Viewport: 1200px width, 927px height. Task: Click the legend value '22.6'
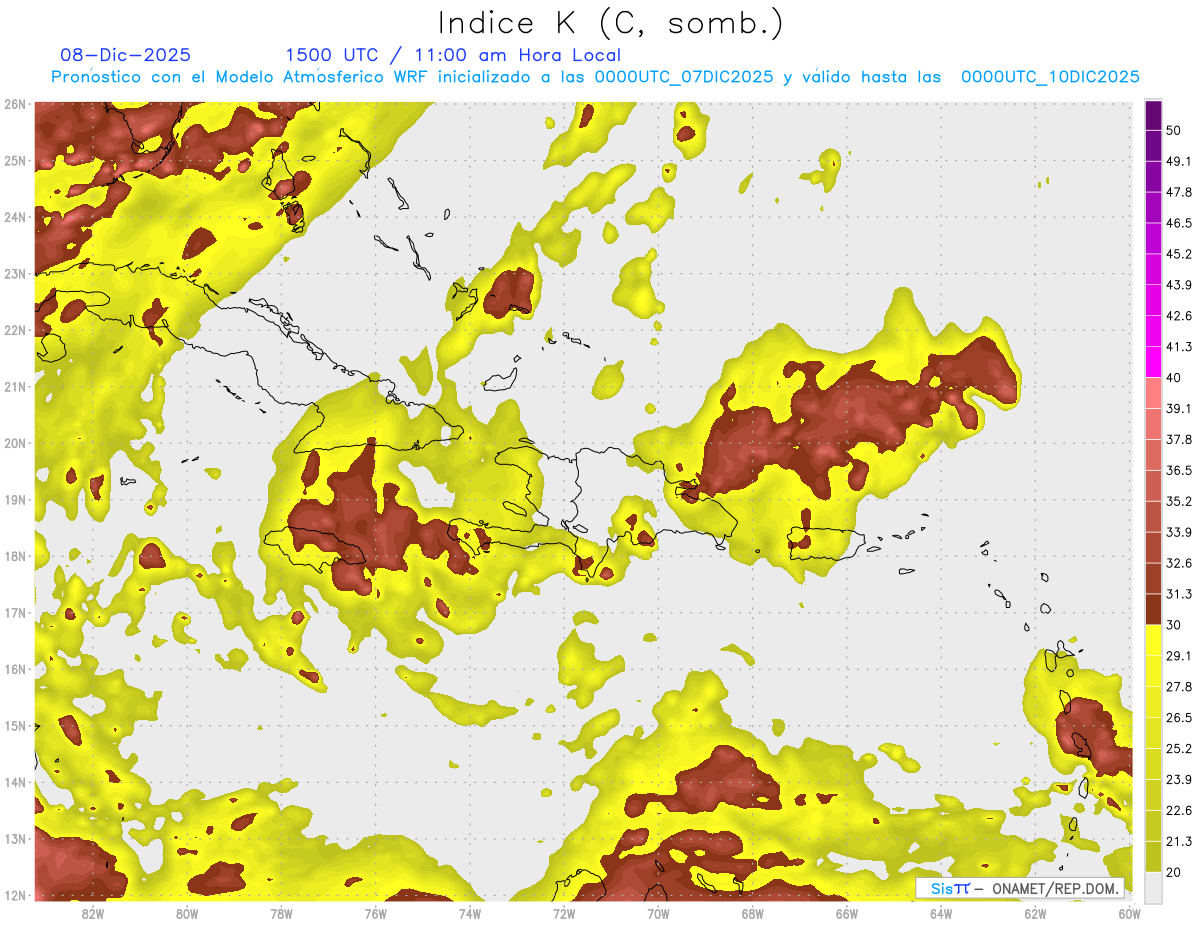(x=1179, y=811)
